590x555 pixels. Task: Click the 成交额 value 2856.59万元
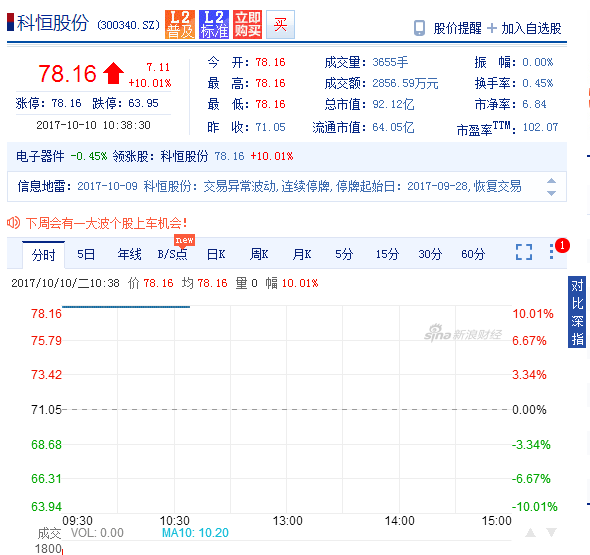[405, 83]
